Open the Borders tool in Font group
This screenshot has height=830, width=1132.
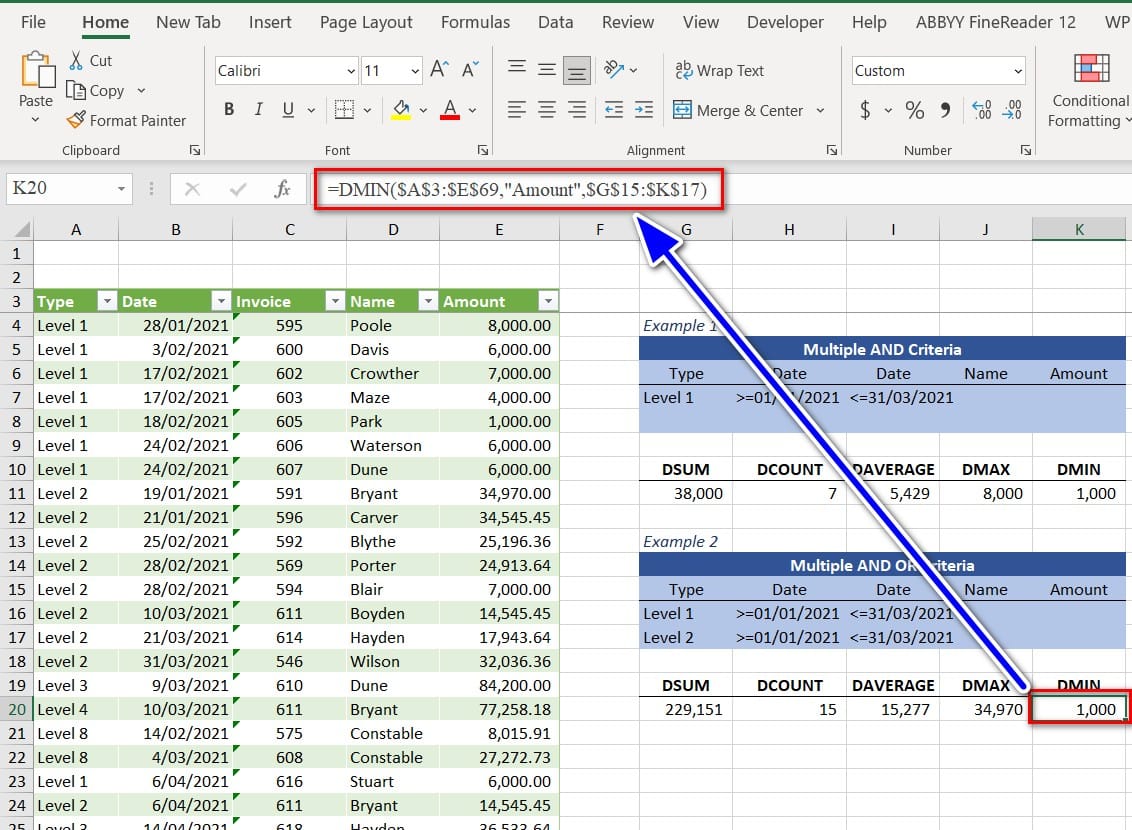pyautogui.click(x=343, y=110)
